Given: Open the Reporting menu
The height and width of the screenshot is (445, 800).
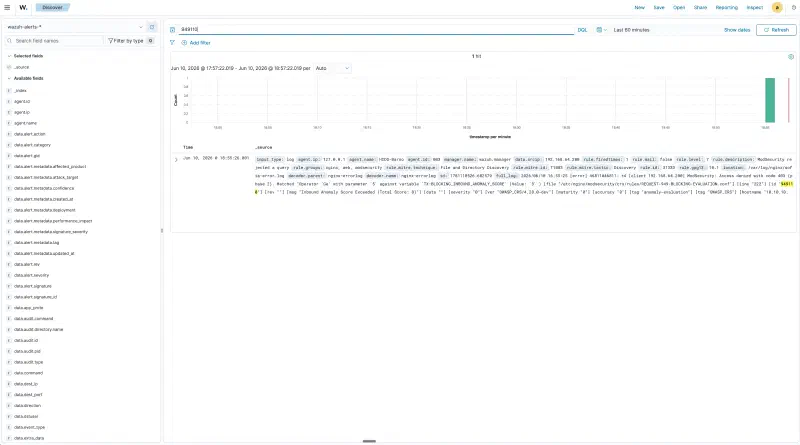Looking at the screenshot, I should (x=727, y=8).
